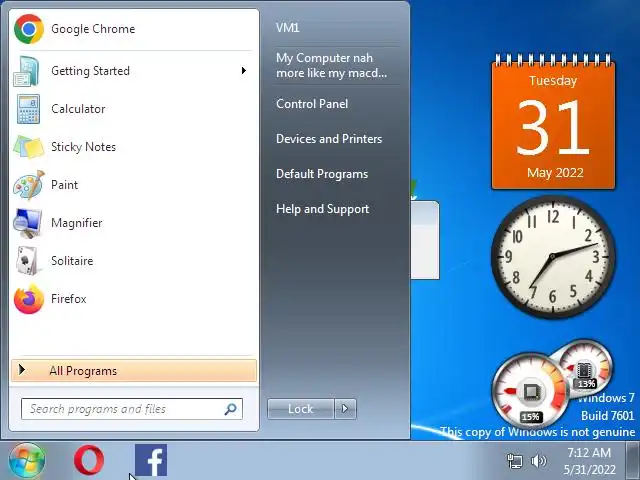
Task: Open the shutdown options arrow beside Lock
Action: click(345, 409)
